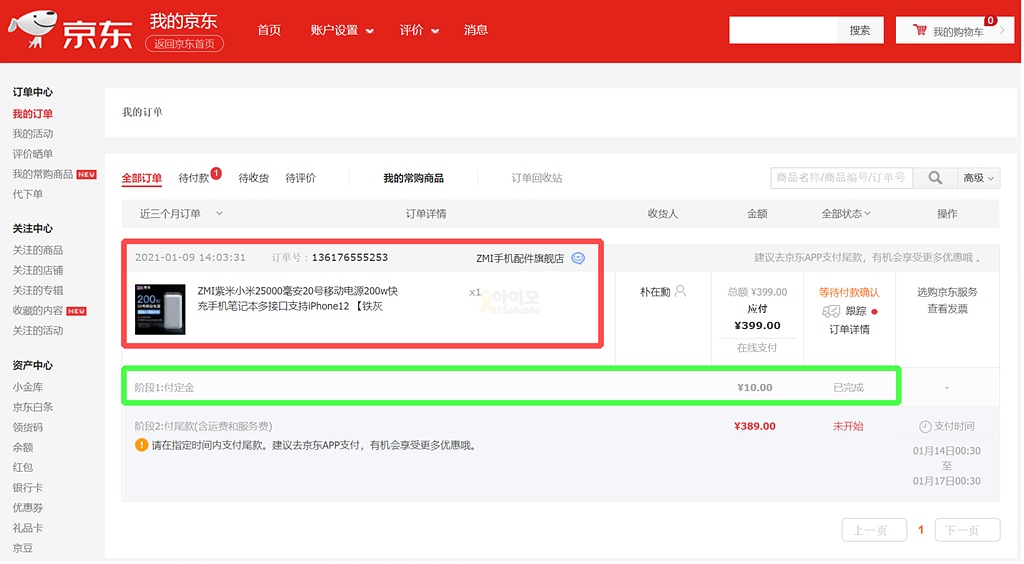
Task: Open 我的活动 in sidebar
Action: click(x=33, y=134)
